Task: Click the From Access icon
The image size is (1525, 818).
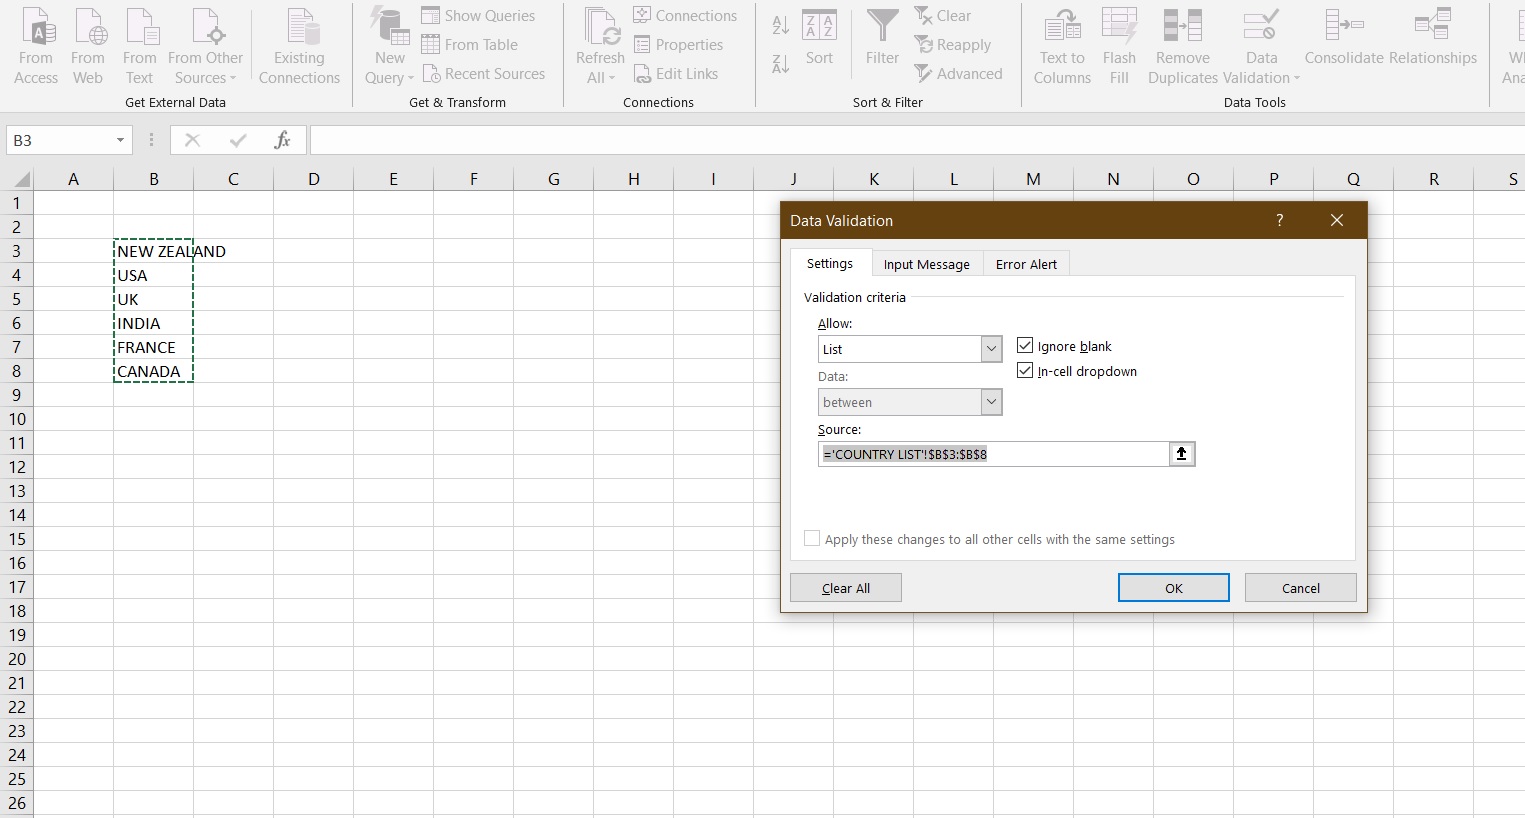Action: (x=36, y=46)
